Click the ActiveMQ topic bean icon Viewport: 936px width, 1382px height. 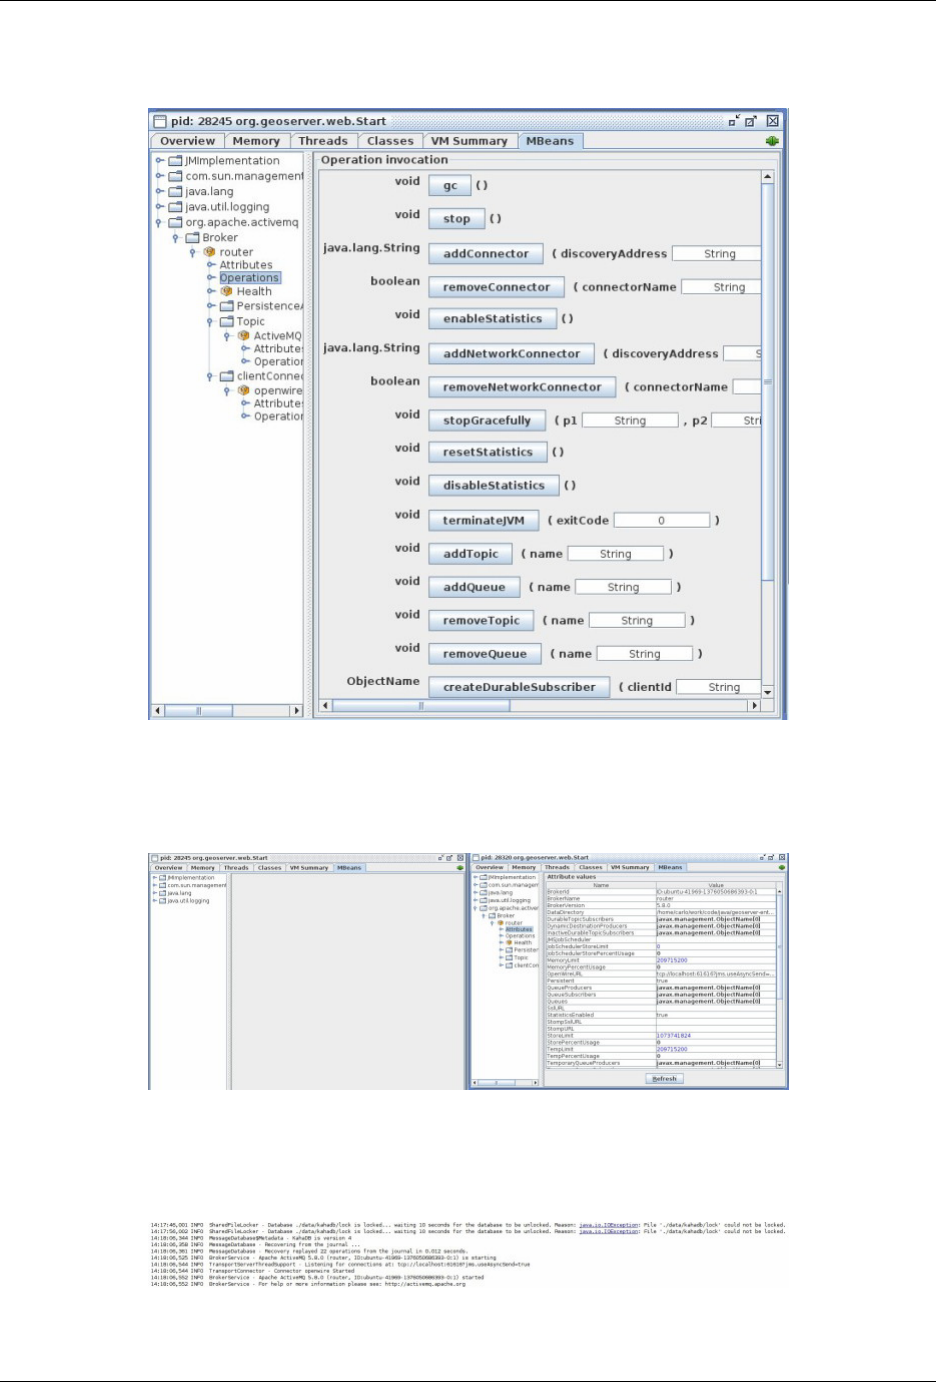point(244,336)
